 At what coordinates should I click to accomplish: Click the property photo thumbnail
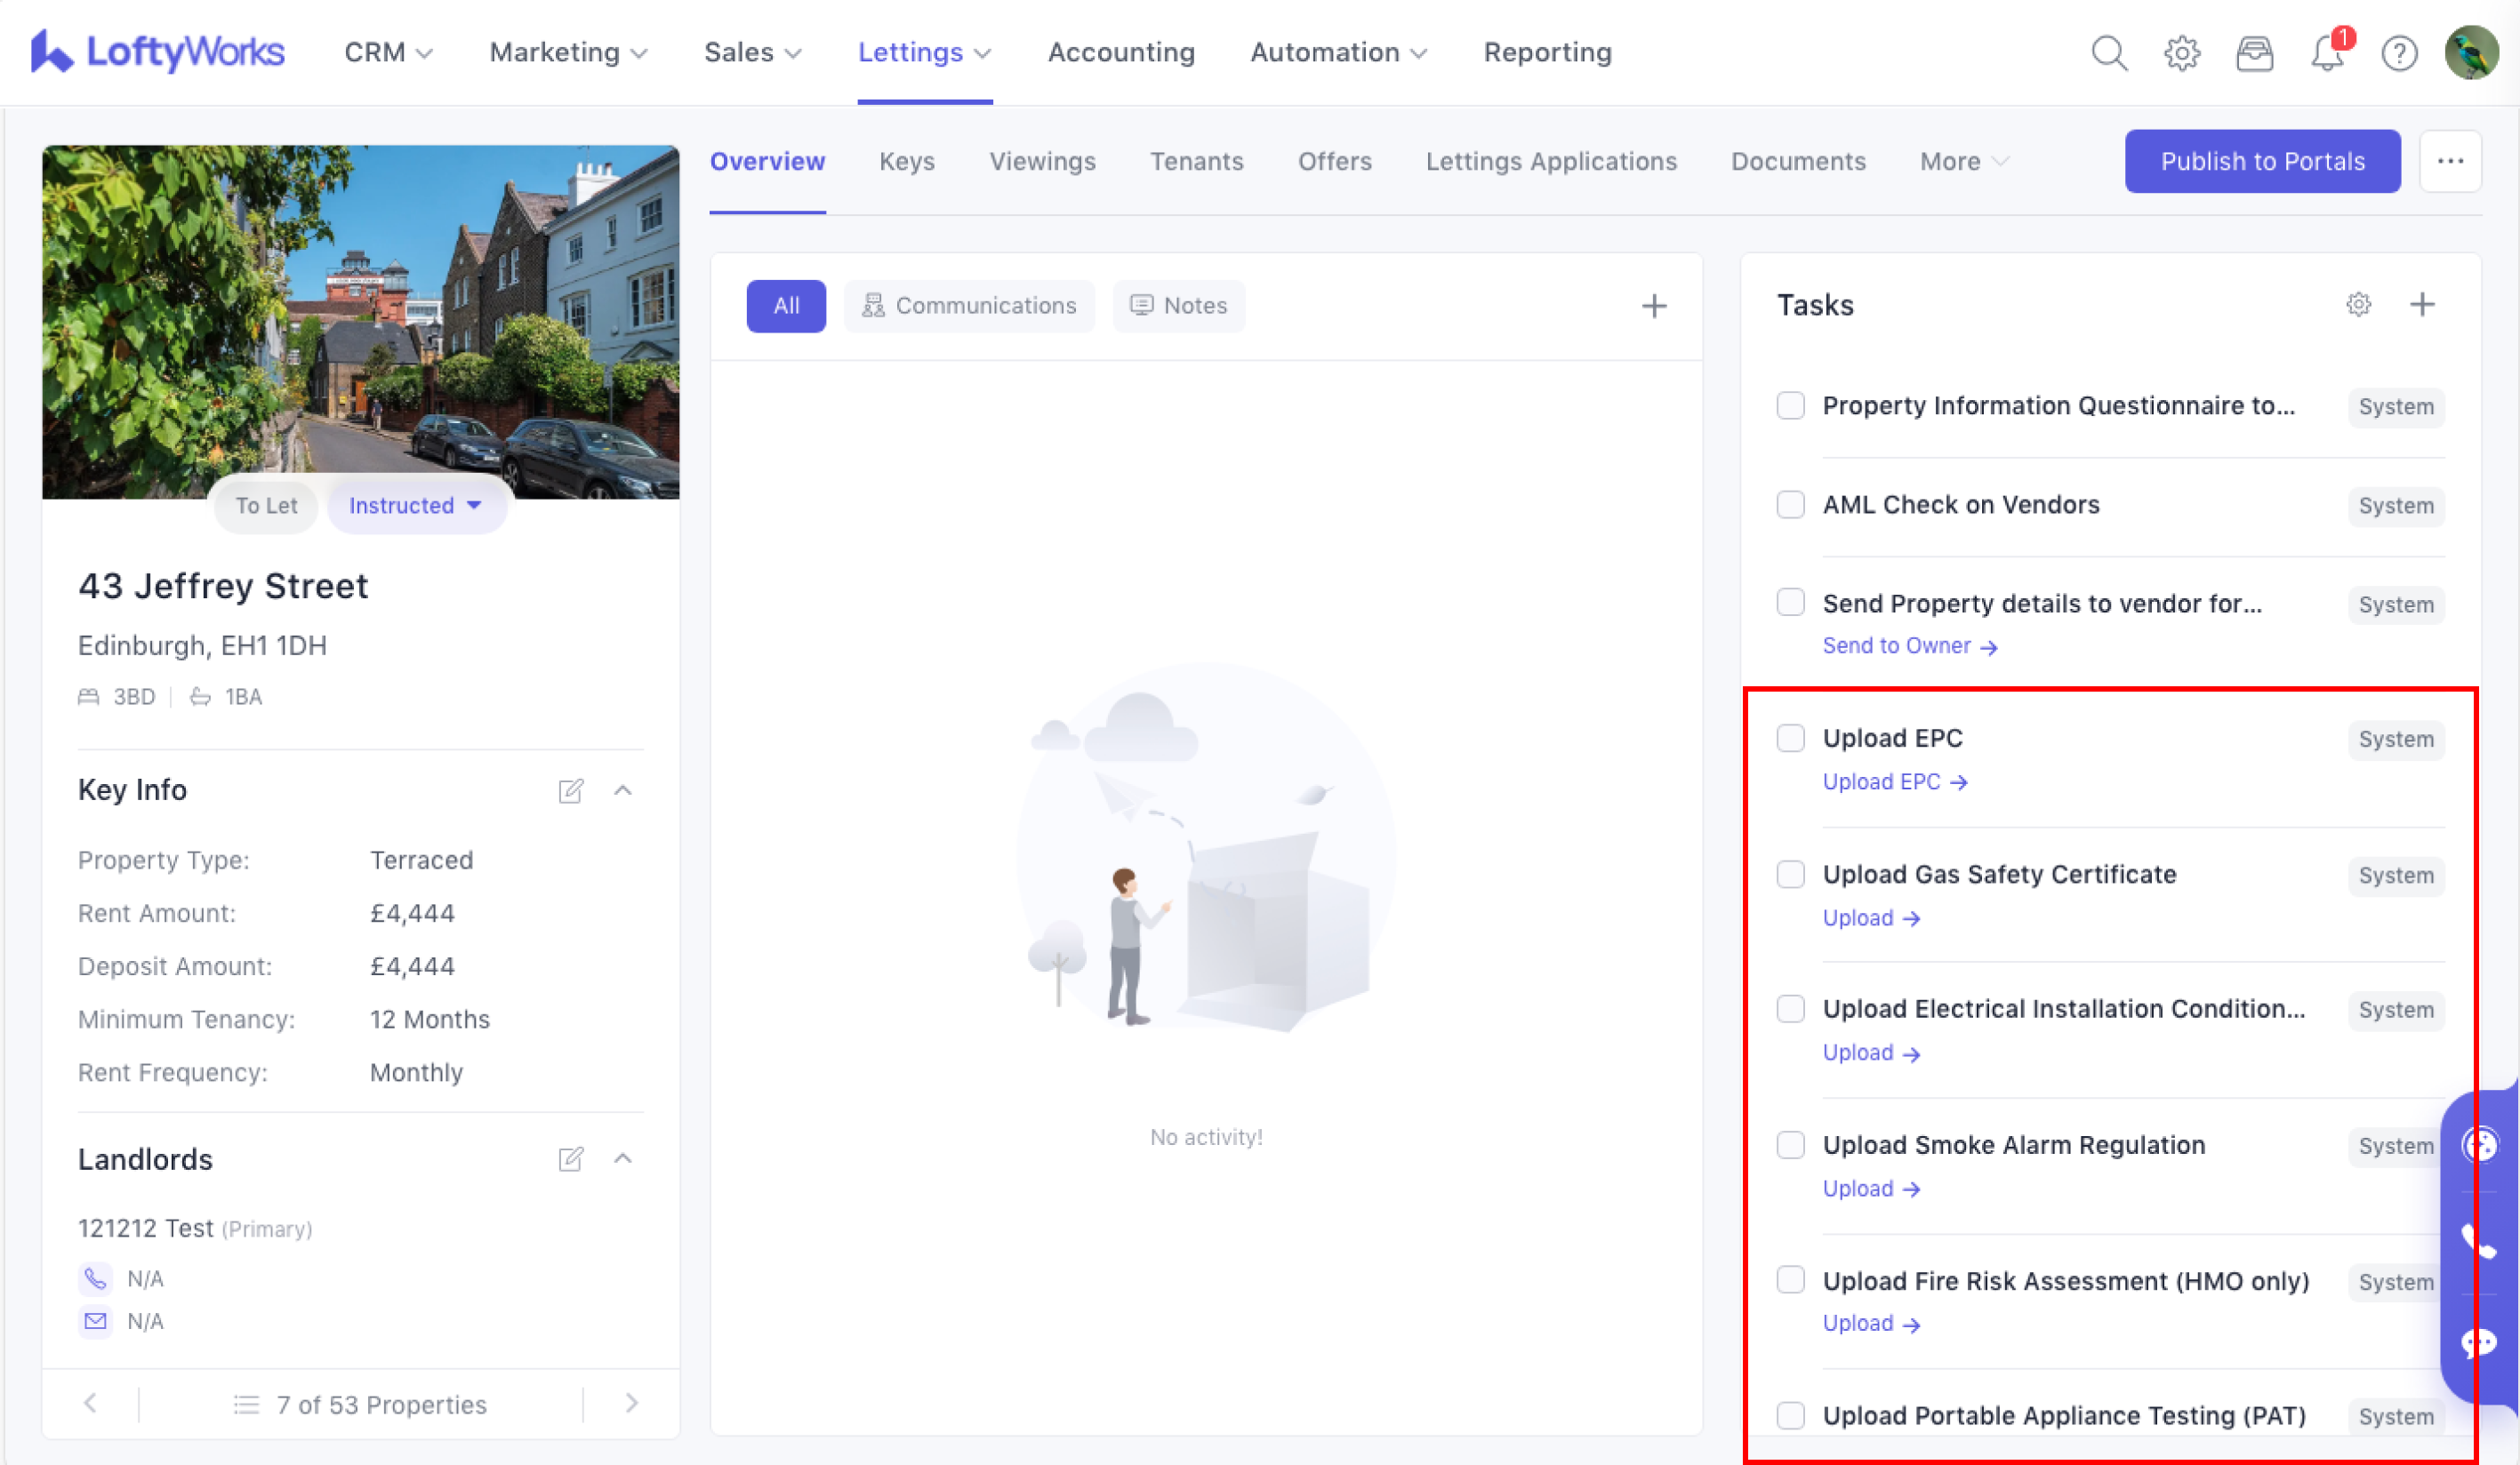[x=360, y=320]
